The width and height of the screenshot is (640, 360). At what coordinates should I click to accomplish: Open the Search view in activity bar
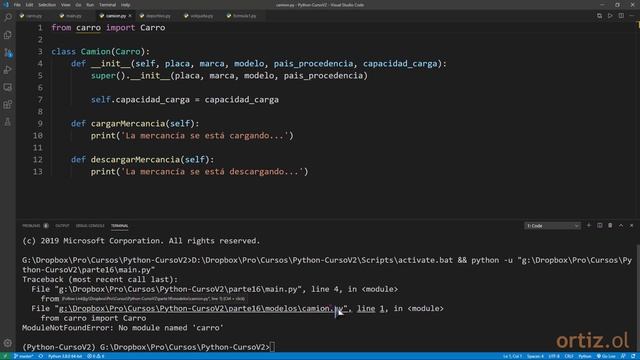pos(8,18)
